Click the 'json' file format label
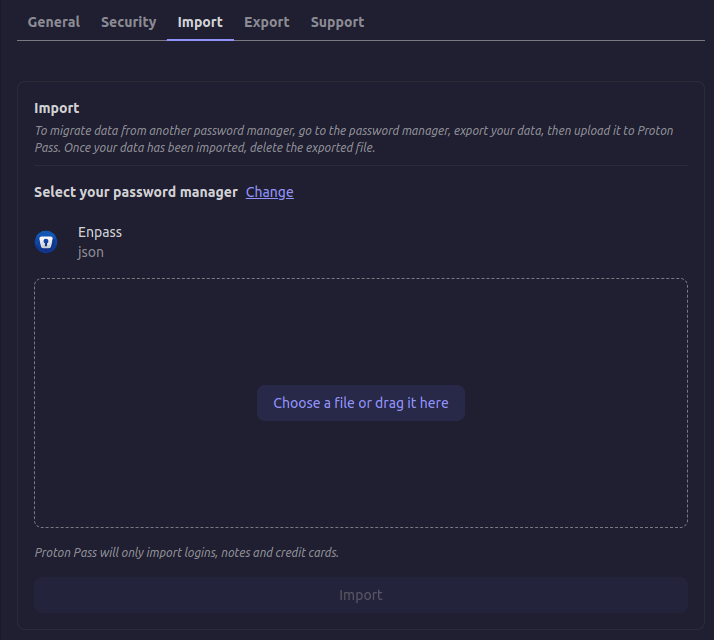The height and width of the screenshot is (640, 714). click(x=91, y=252)
